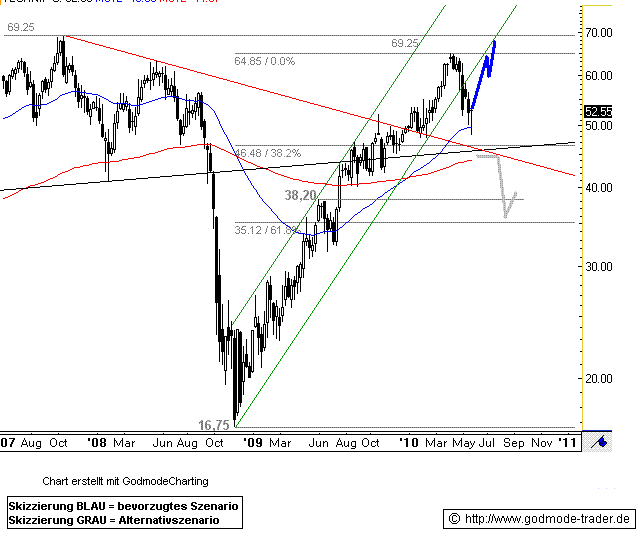The width and height of the screenshot is (639, 555).
Task: Click the 46.48 / 38.2% Fibonacci label
Action: point(267,153)
